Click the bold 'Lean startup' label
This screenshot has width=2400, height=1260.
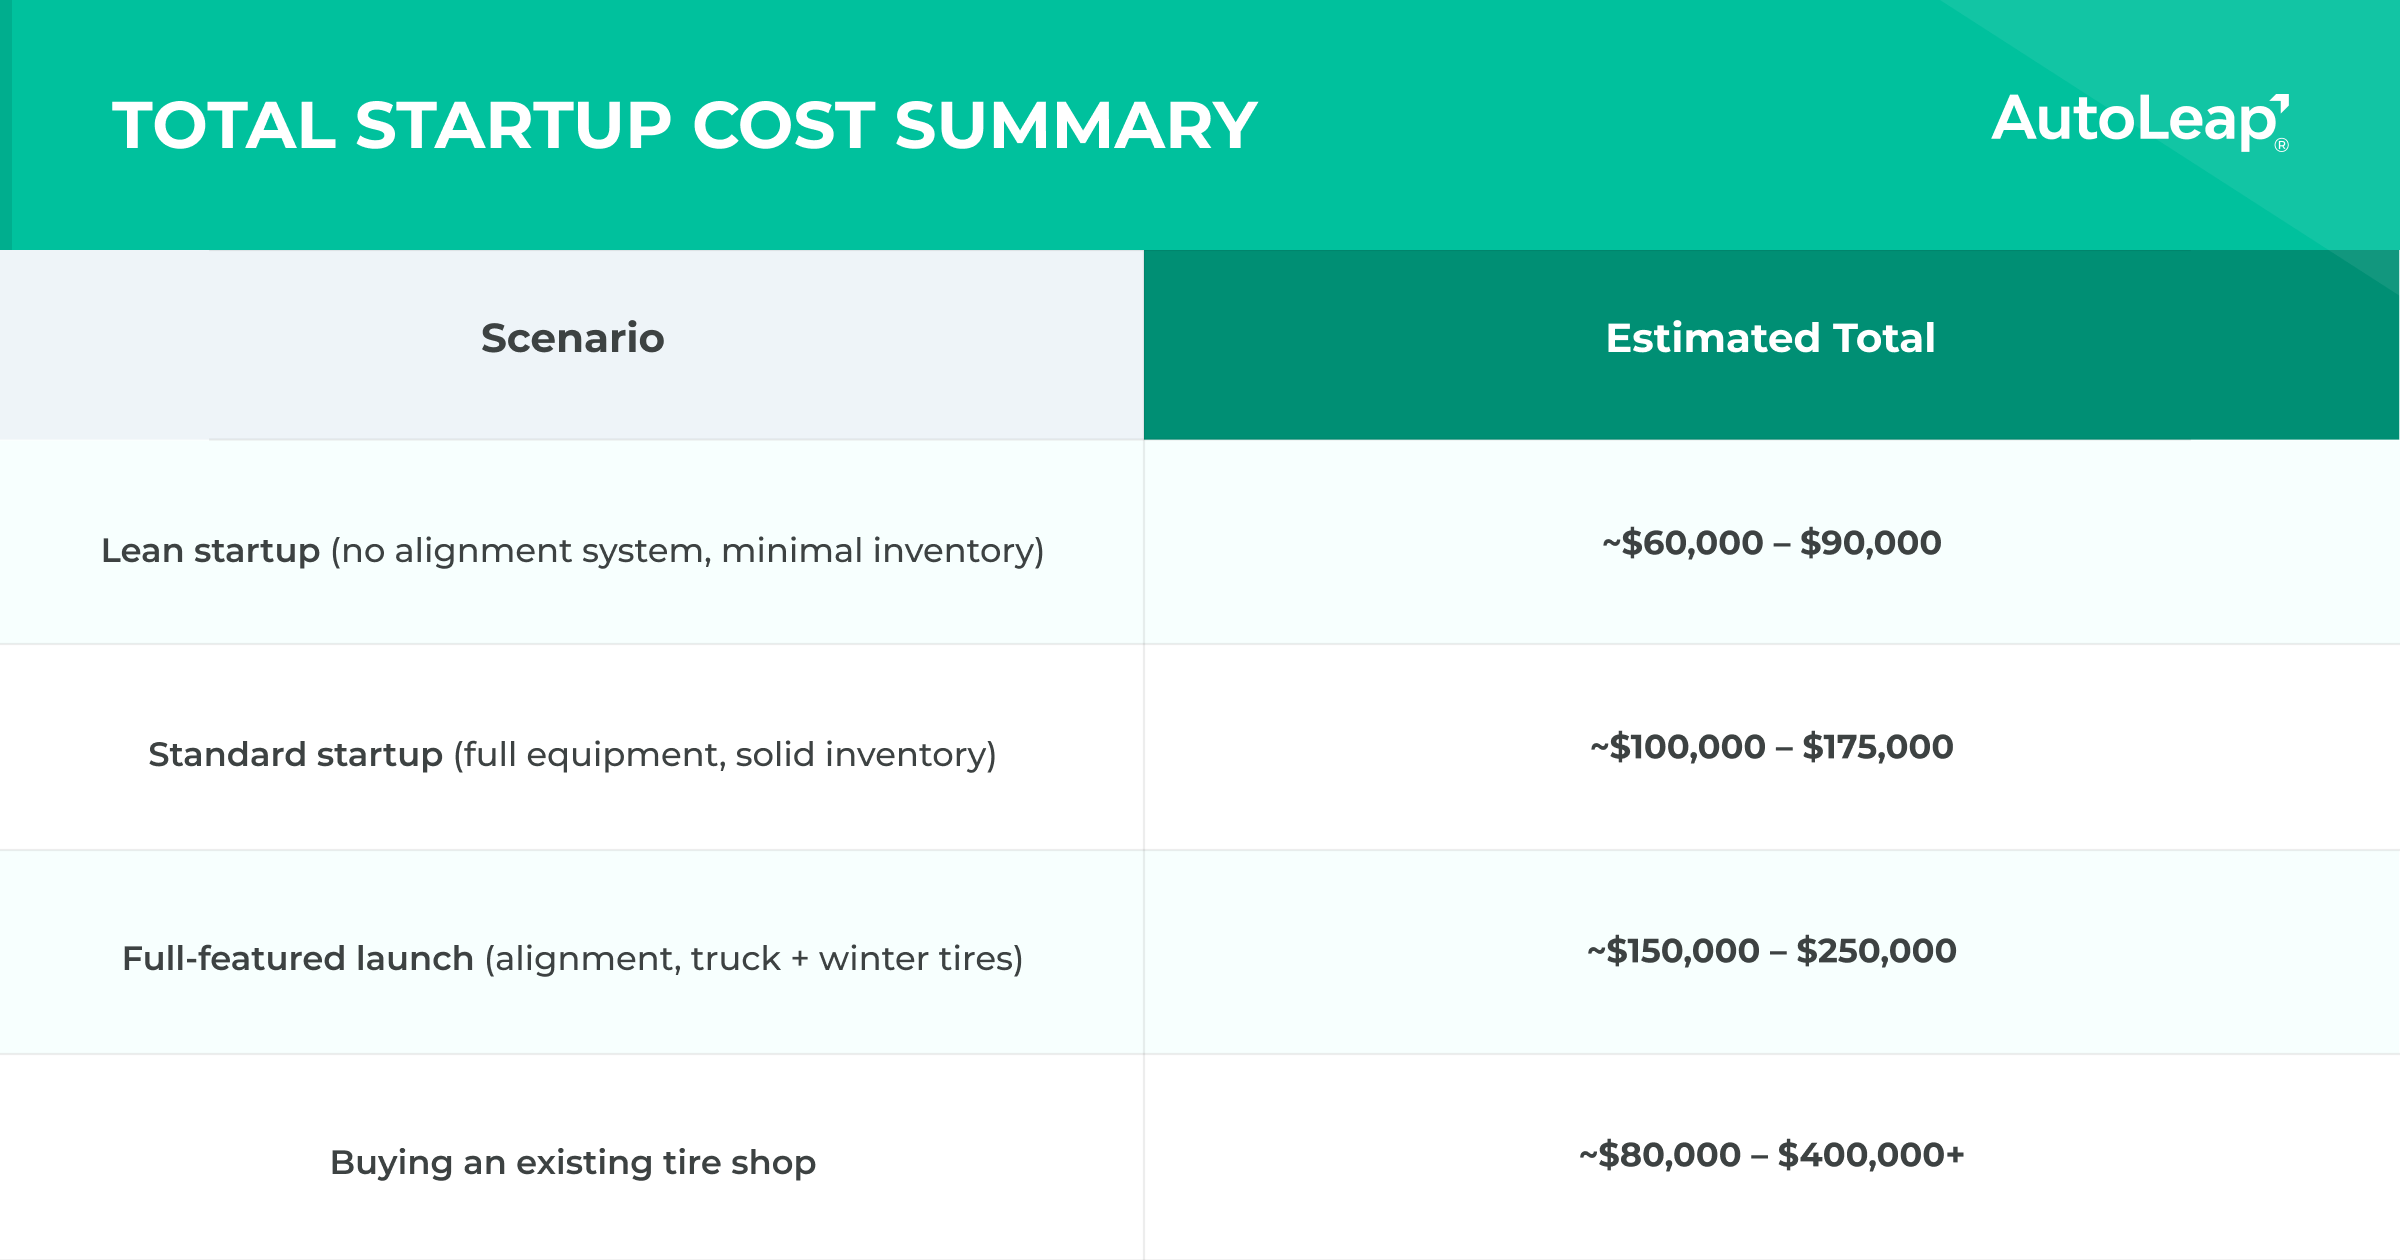click(210, 550)
